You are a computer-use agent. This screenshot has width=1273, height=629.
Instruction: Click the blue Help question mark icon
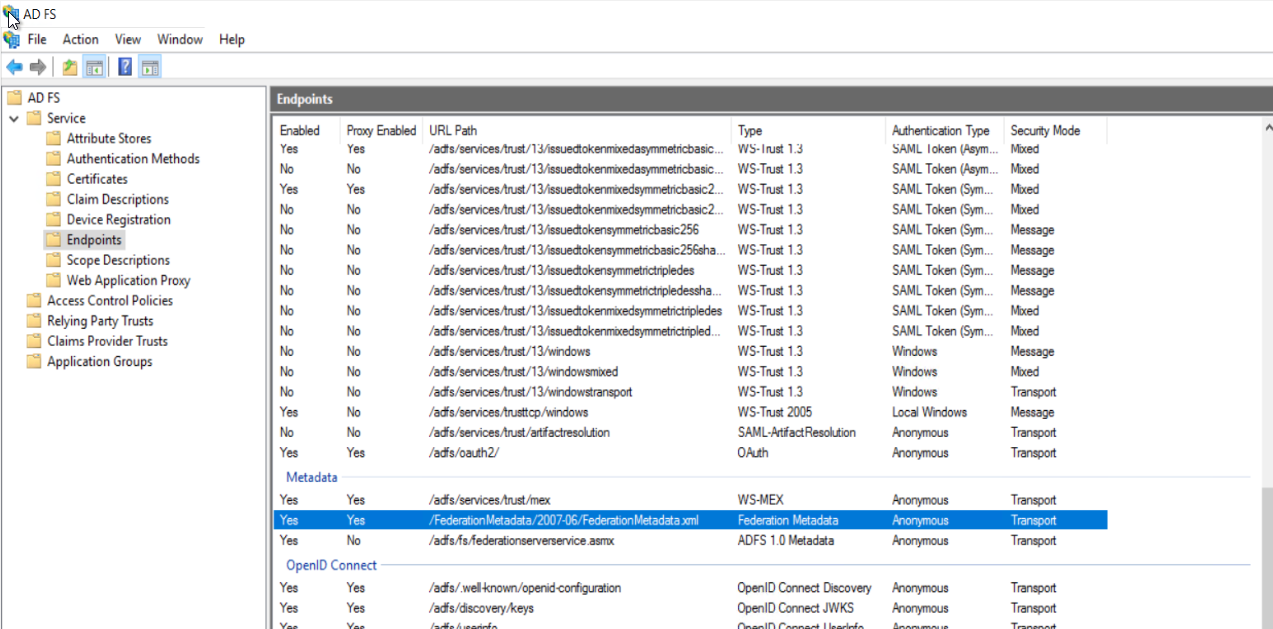(x=125, y=67)
